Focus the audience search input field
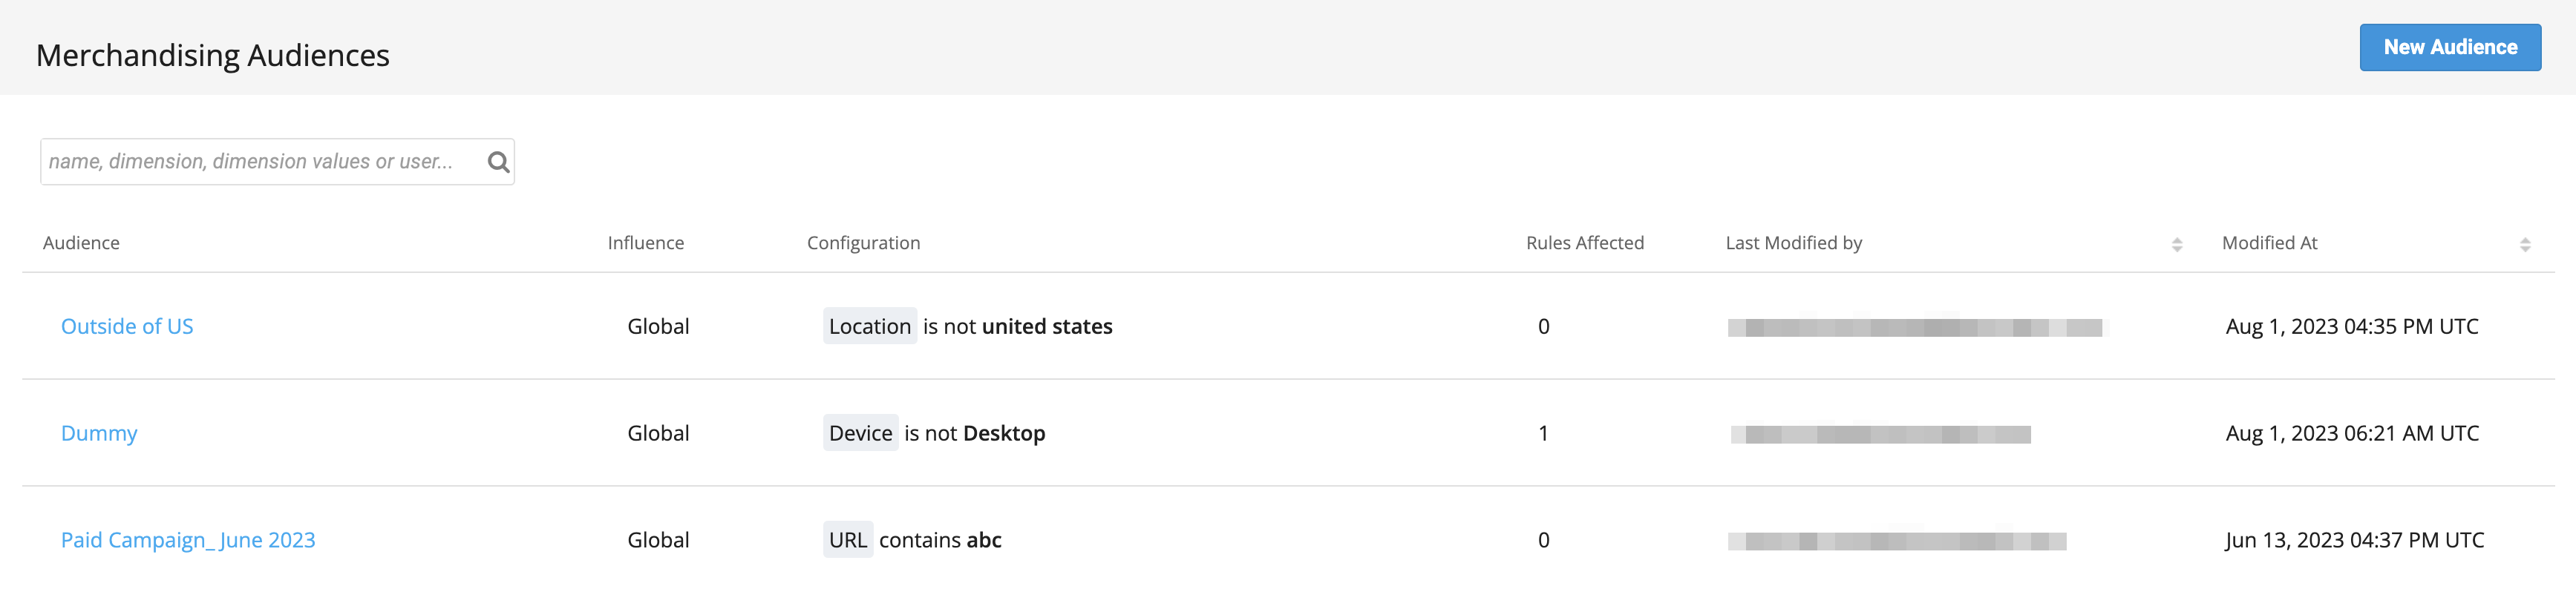This screenshot has width=2576, height=589. [260, 162]
